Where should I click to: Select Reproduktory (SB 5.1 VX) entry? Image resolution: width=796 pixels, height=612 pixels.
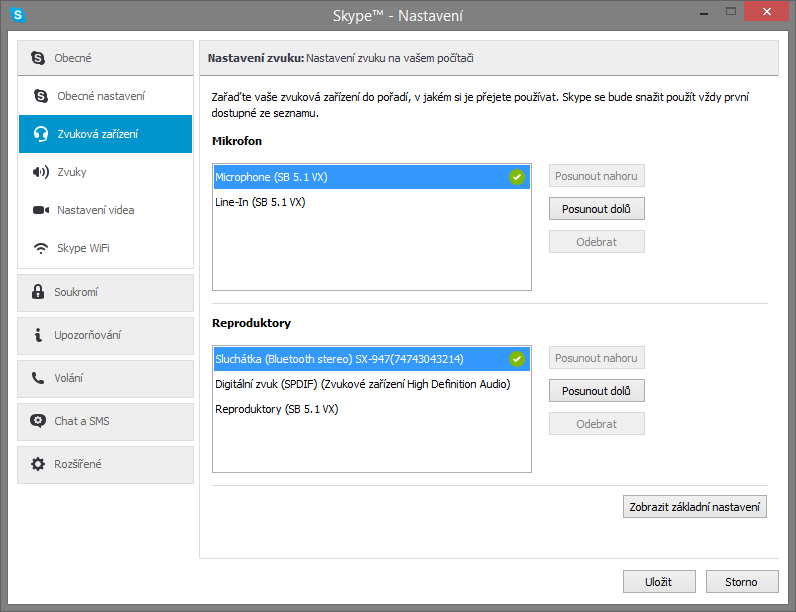[372, 409]
